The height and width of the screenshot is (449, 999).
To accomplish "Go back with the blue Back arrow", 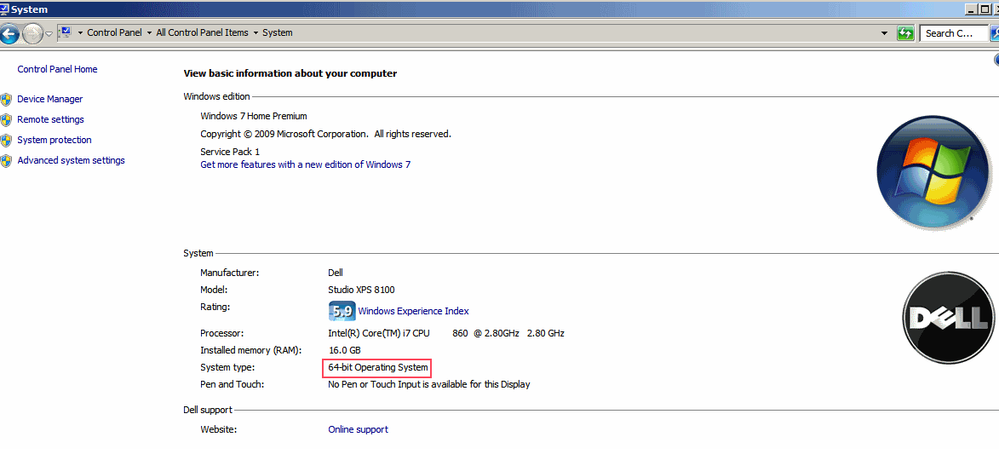I will tap(9, 33).
